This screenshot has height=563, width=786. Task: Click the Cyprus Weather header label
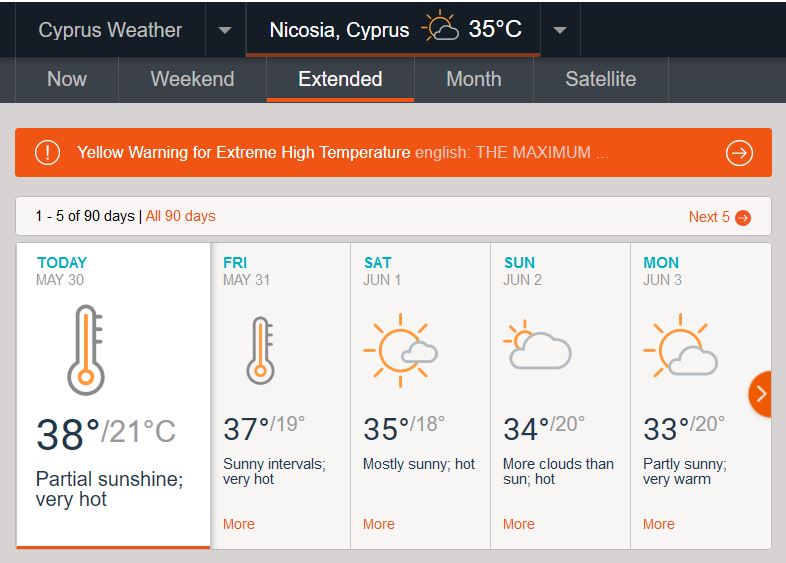tap(110, 30)
